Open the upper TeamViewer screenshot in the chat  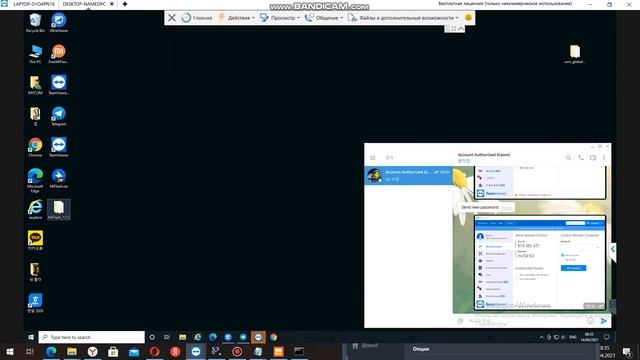click(x=540, y=182)
